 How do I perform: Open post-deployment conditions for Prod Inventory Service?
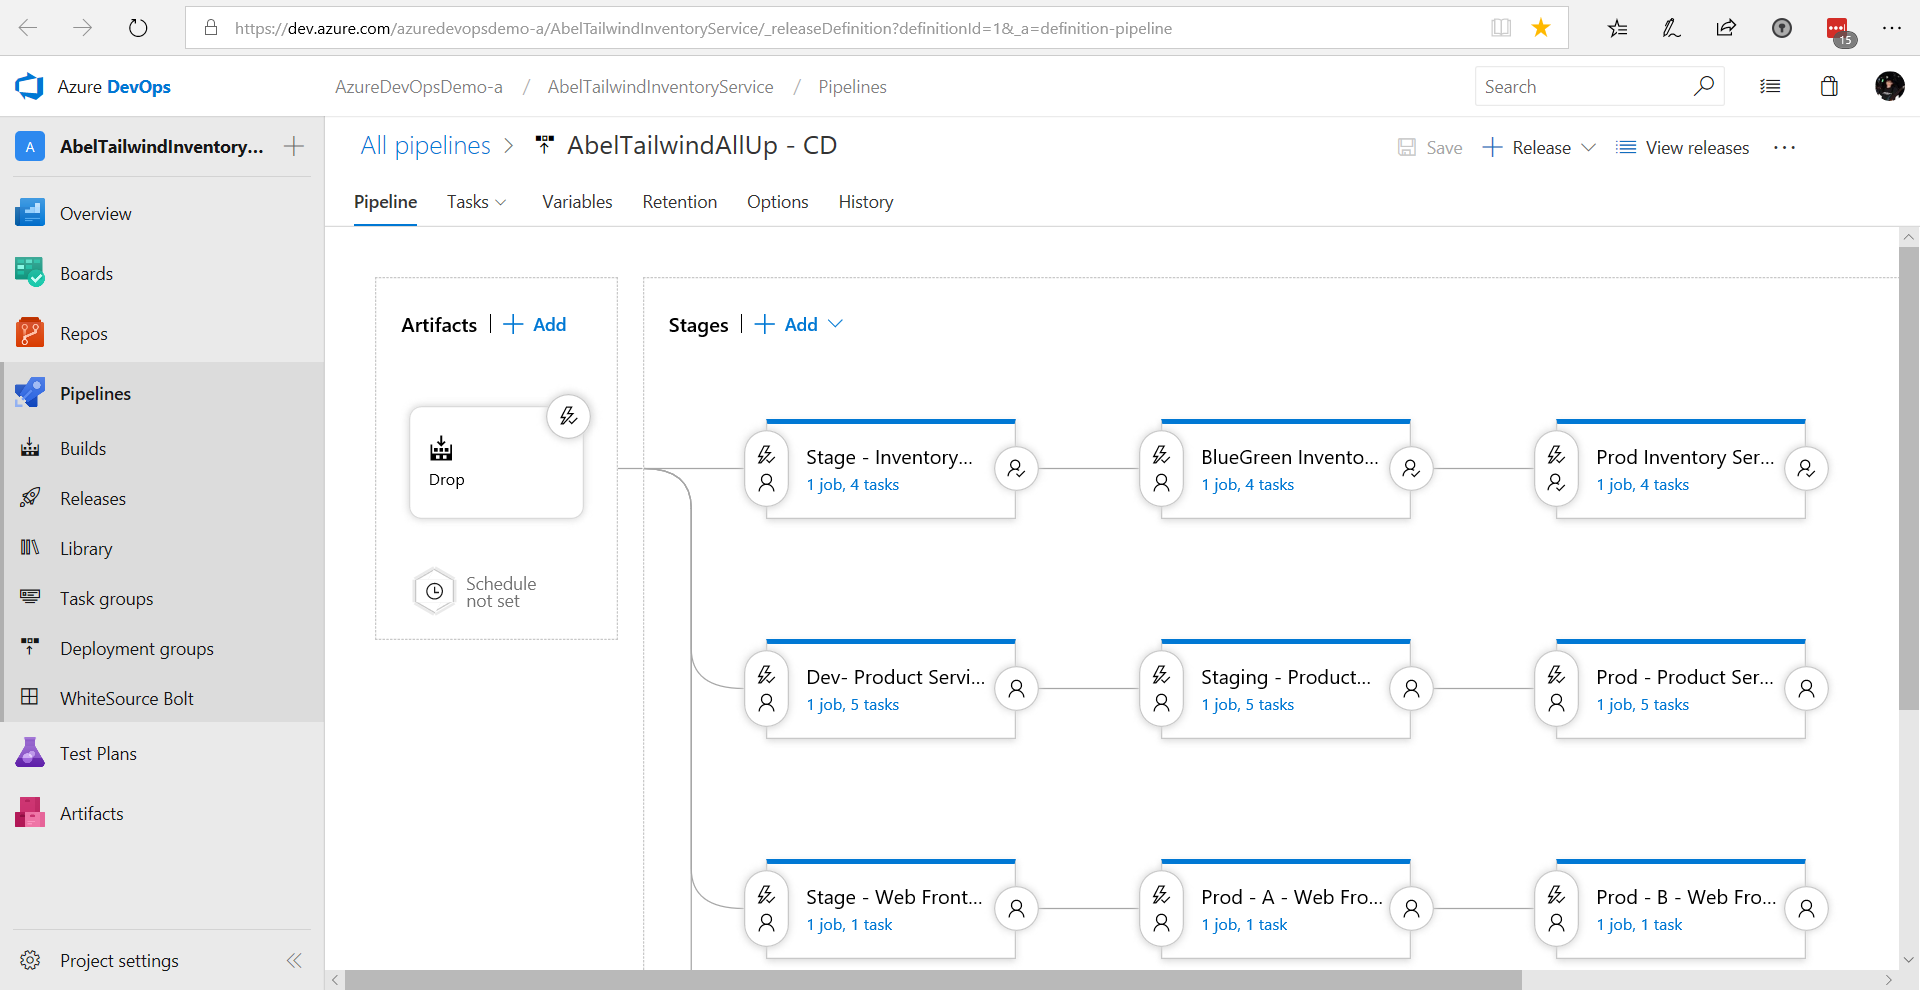tap(1806, 468)
